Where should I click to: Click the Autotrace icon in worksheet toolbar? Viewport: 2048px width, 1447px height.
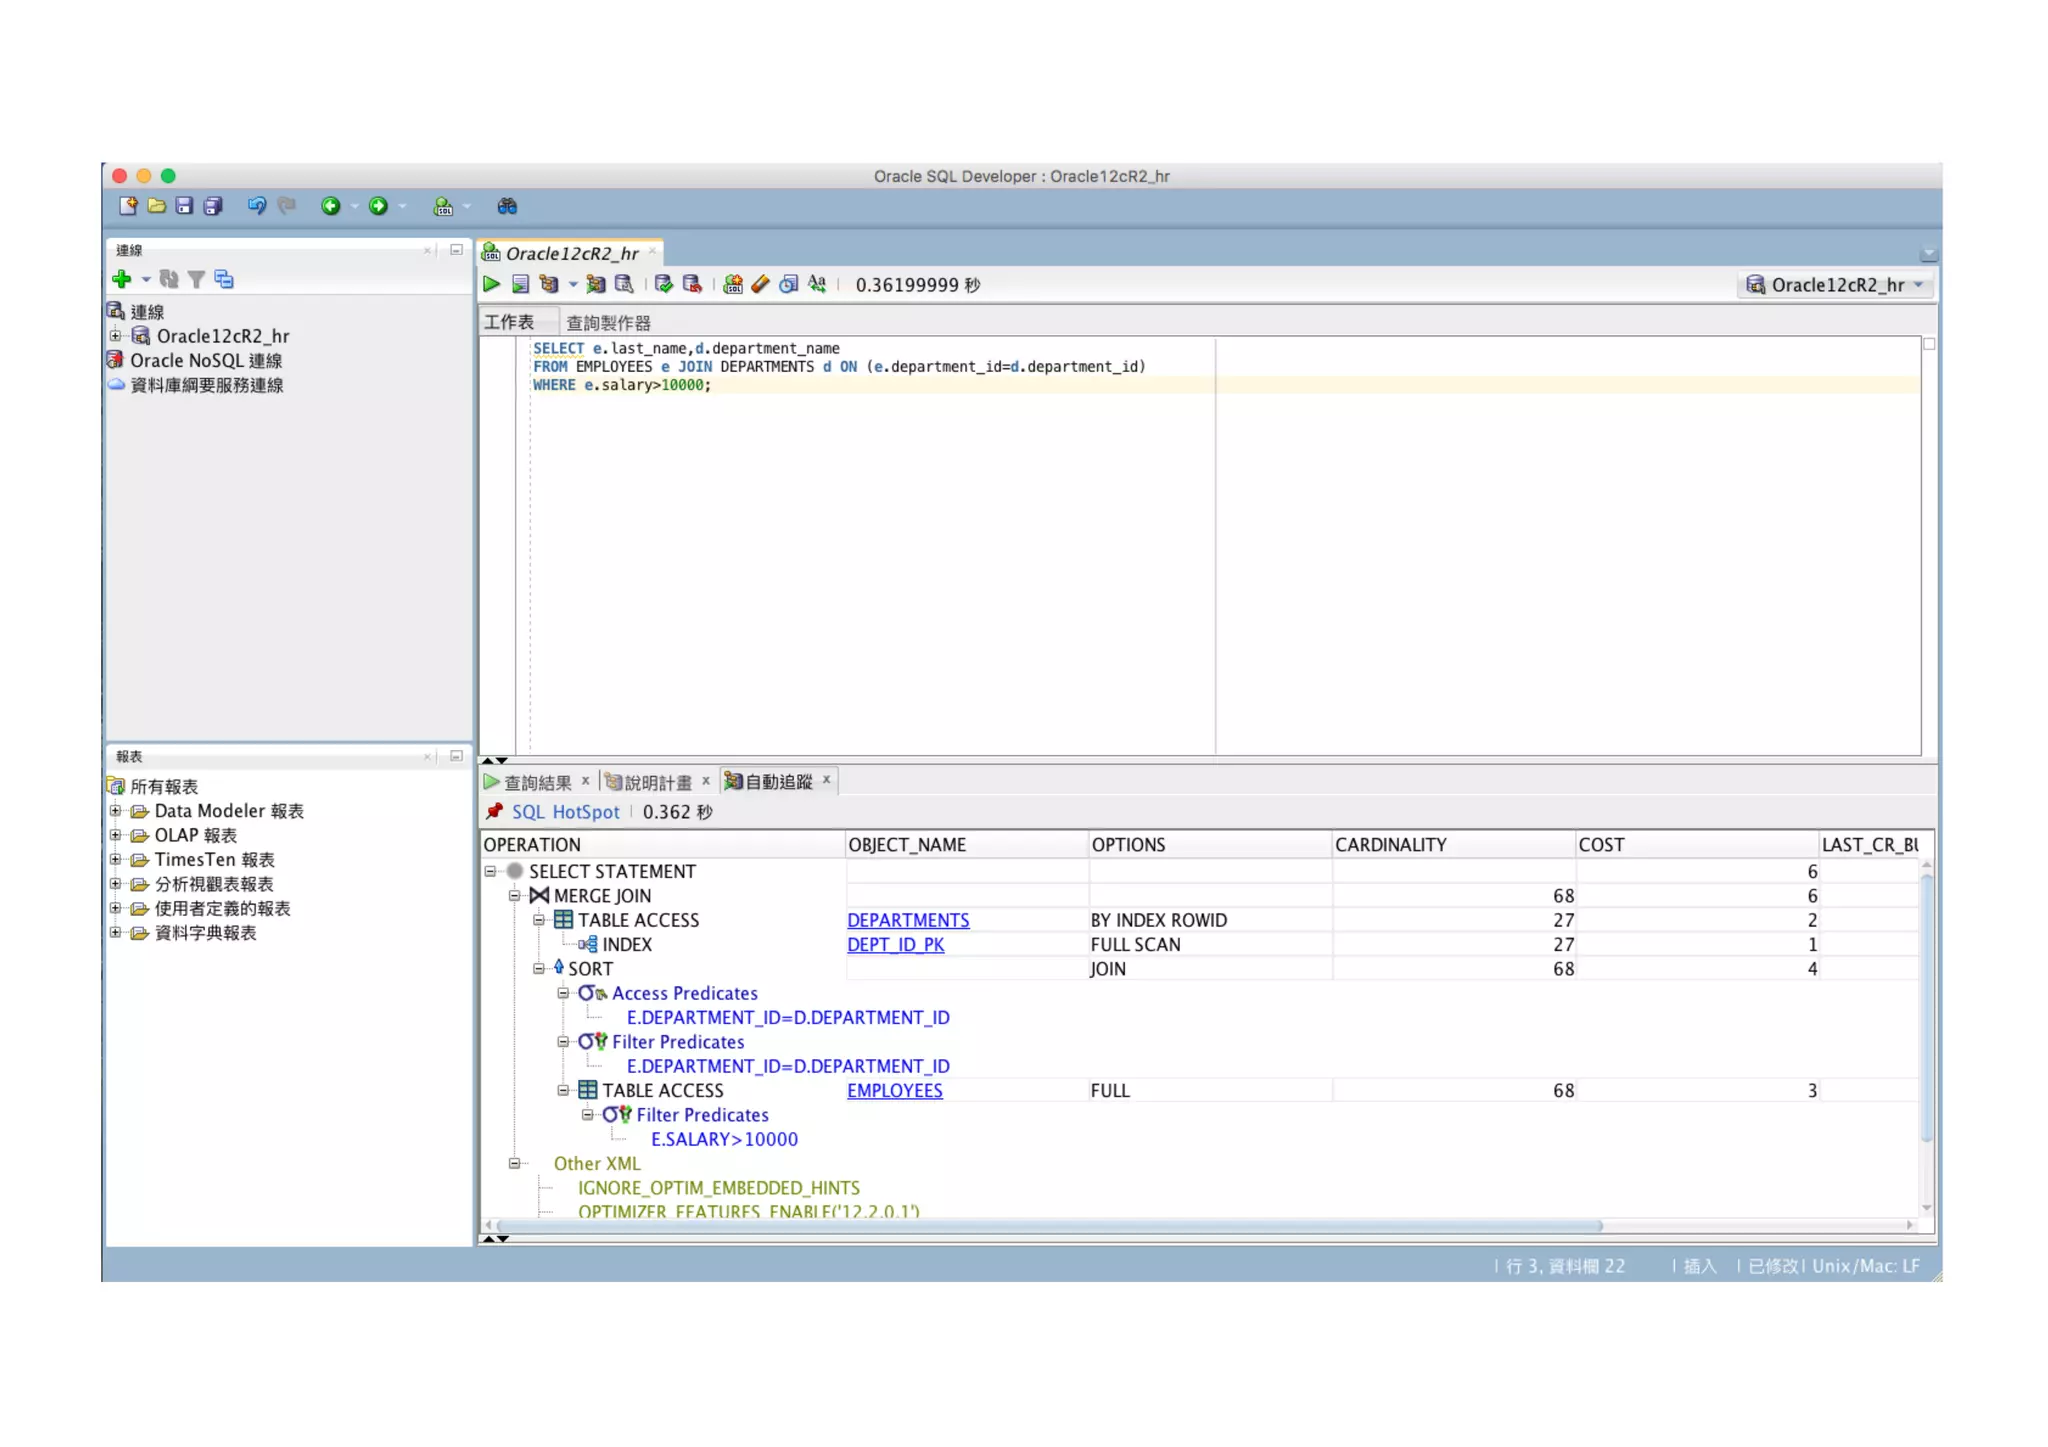point(596,284)
